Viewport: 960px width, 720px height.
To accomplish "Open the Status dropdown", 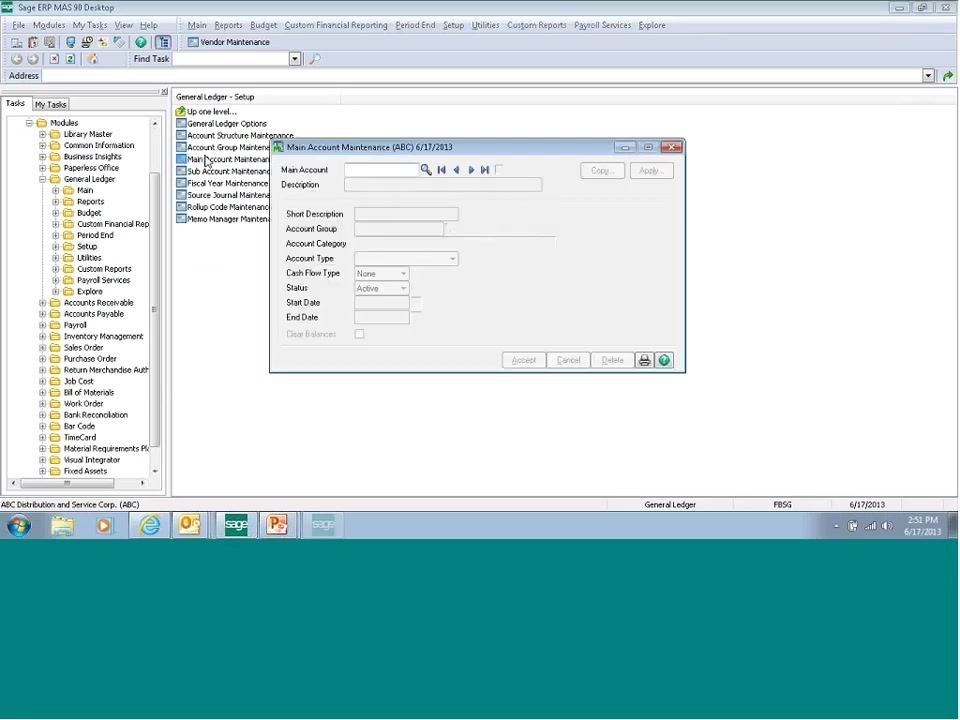I will (403, 288).
